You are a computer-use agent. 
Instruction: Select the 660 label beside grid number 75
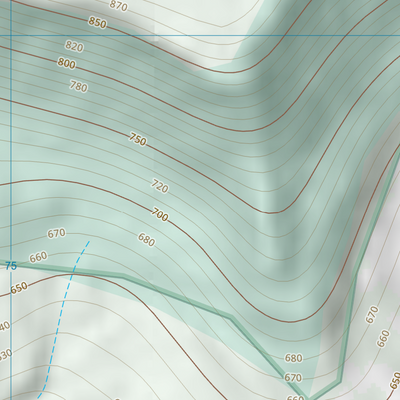(38, 257)
